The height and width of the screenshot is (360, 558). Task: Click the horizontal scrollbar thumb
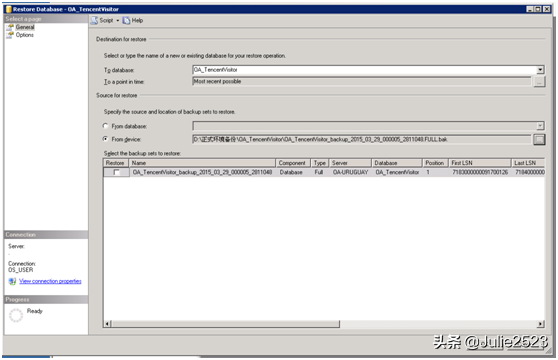pos(226,324)
